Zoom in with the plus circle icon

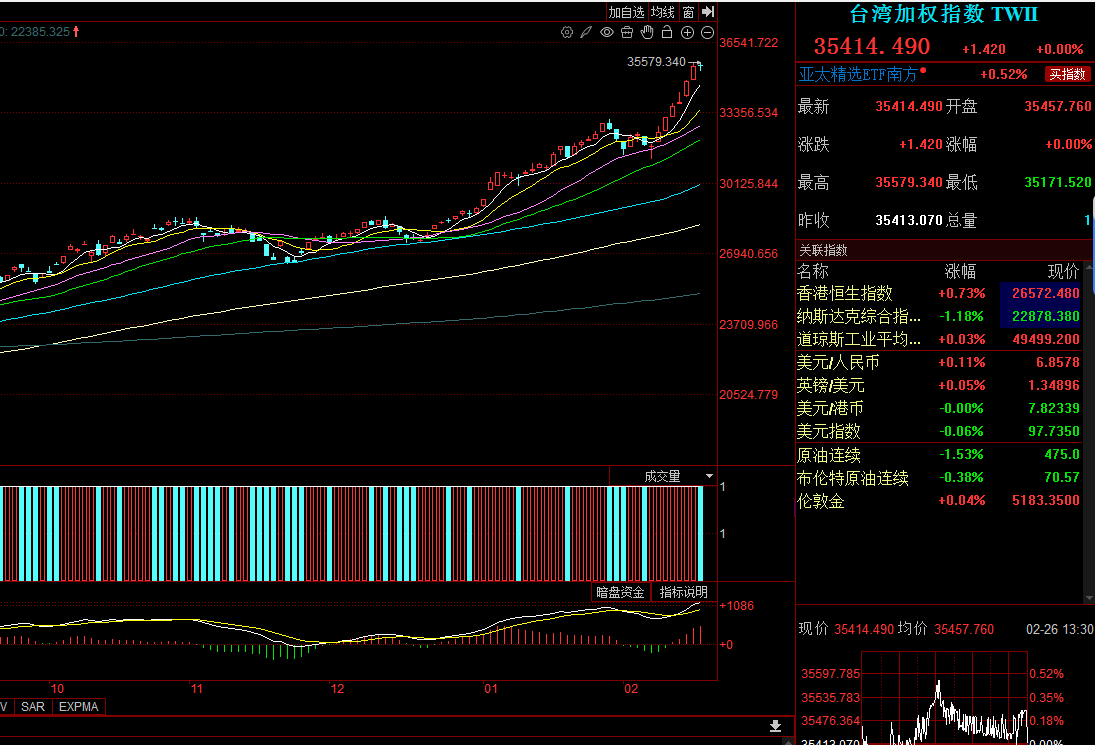[x=687, y=32]
